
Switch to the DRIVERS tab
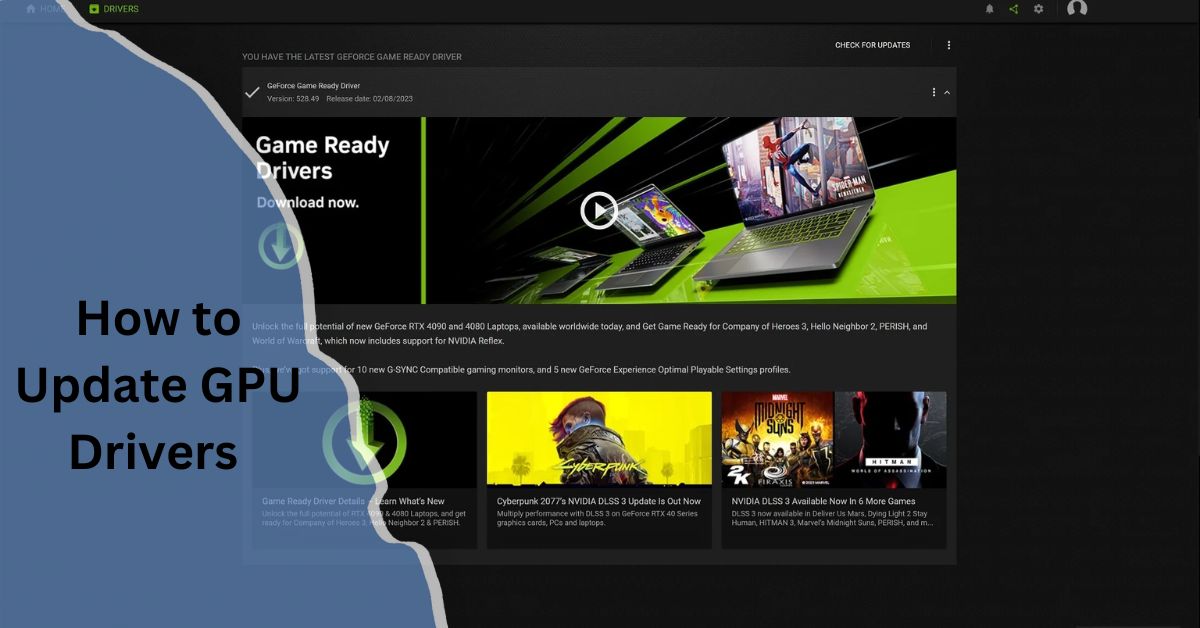(x=114, y=9)
